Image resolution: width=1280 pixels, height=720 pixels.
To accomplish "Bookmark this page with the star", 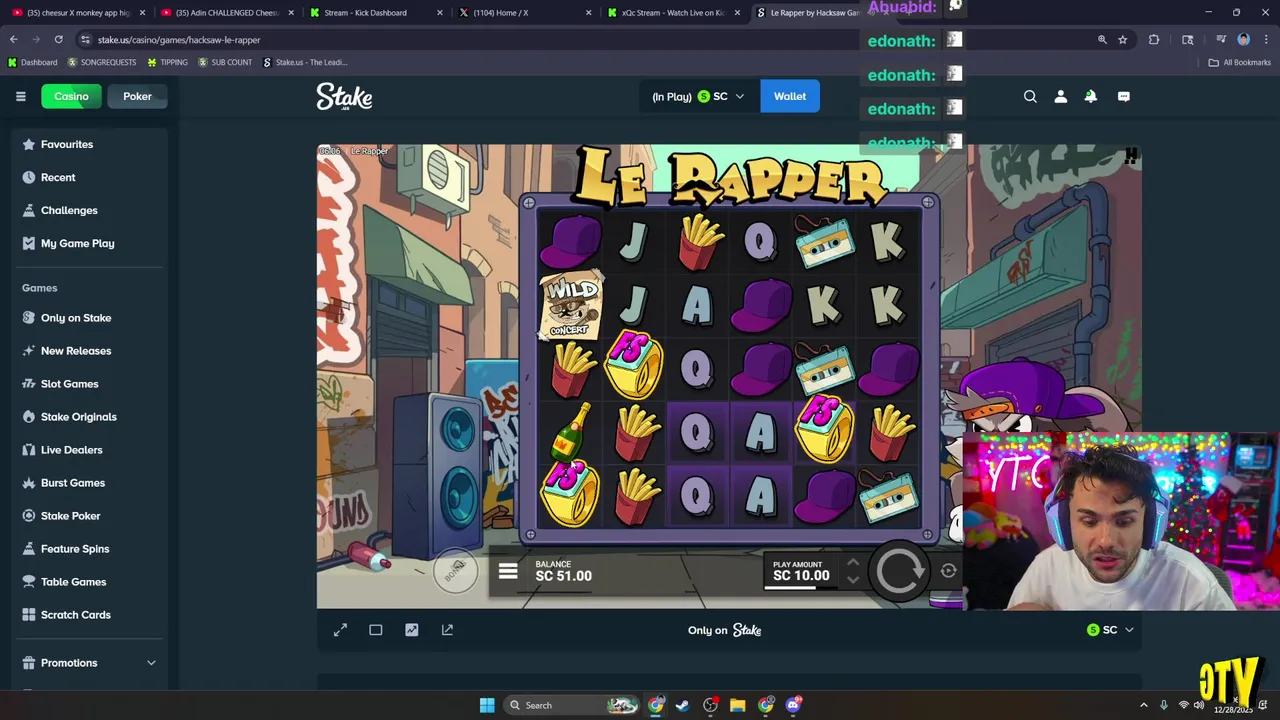I will [x=1123, y=40].
